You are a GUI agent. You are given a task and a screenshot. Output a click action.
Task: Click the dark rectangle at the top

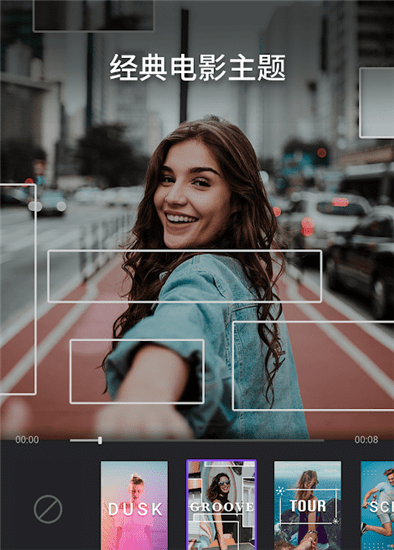(x=93, y=15)
